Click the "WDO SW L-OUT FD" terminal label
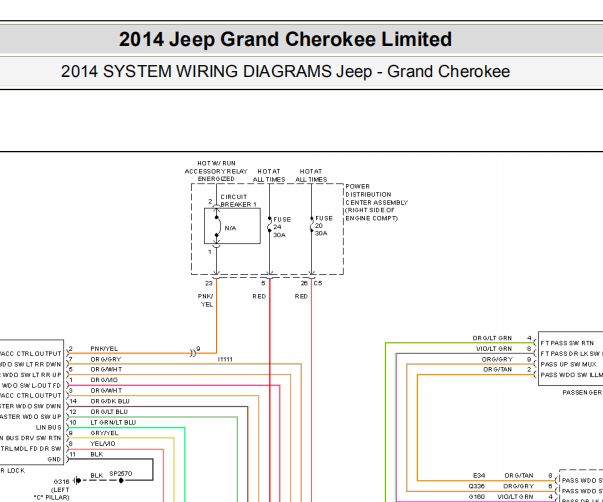Screen dimensions: 603x502 point(32,385)
